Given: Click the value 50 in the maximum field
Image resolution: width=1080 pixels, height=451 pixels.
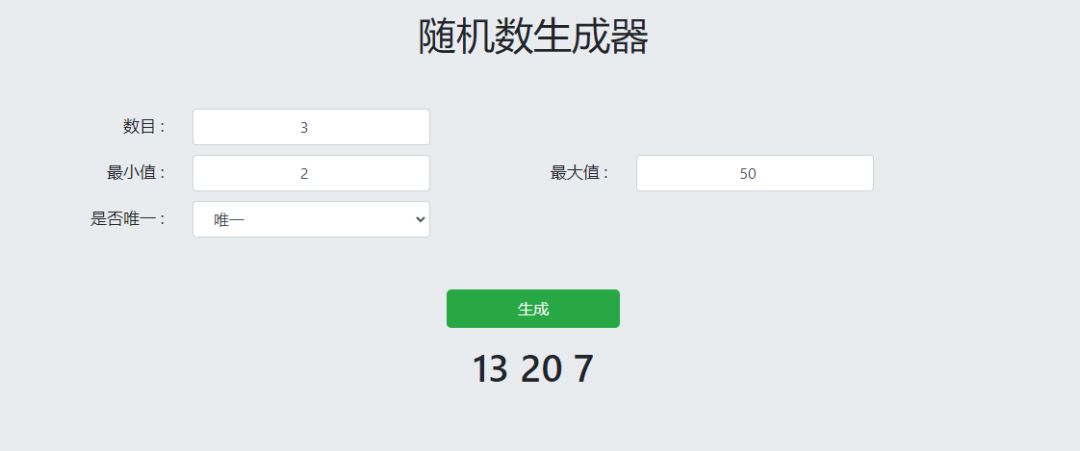Looking at the screenshot, I should (748, 174).
